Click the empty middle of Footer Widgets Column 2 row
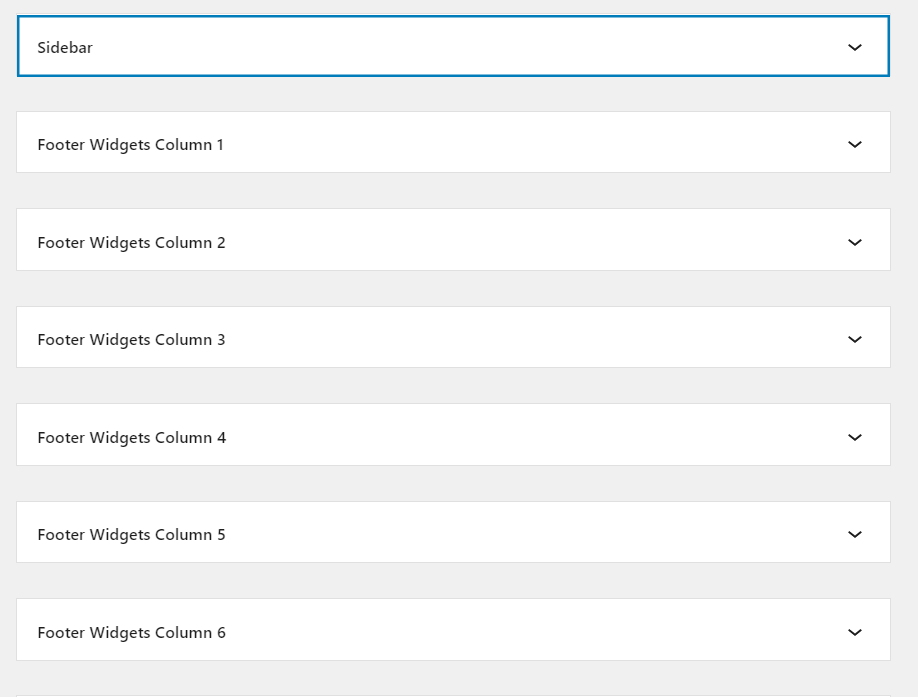 [x=453, y=239]
